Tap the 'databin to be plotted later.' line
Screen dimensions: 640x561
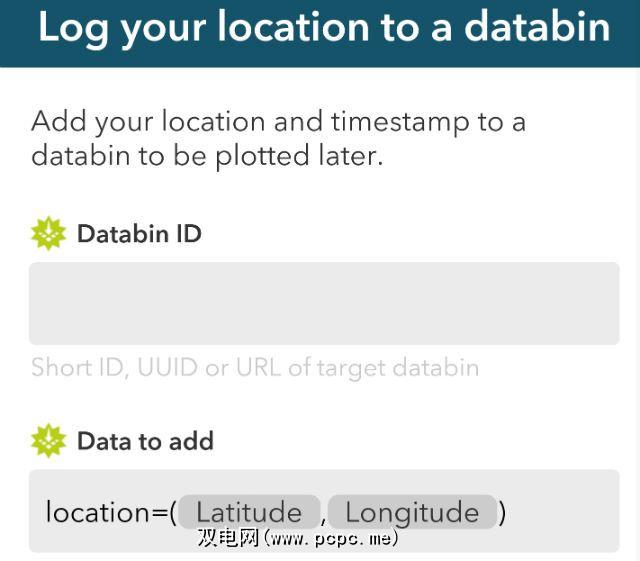tap(207, 156)
